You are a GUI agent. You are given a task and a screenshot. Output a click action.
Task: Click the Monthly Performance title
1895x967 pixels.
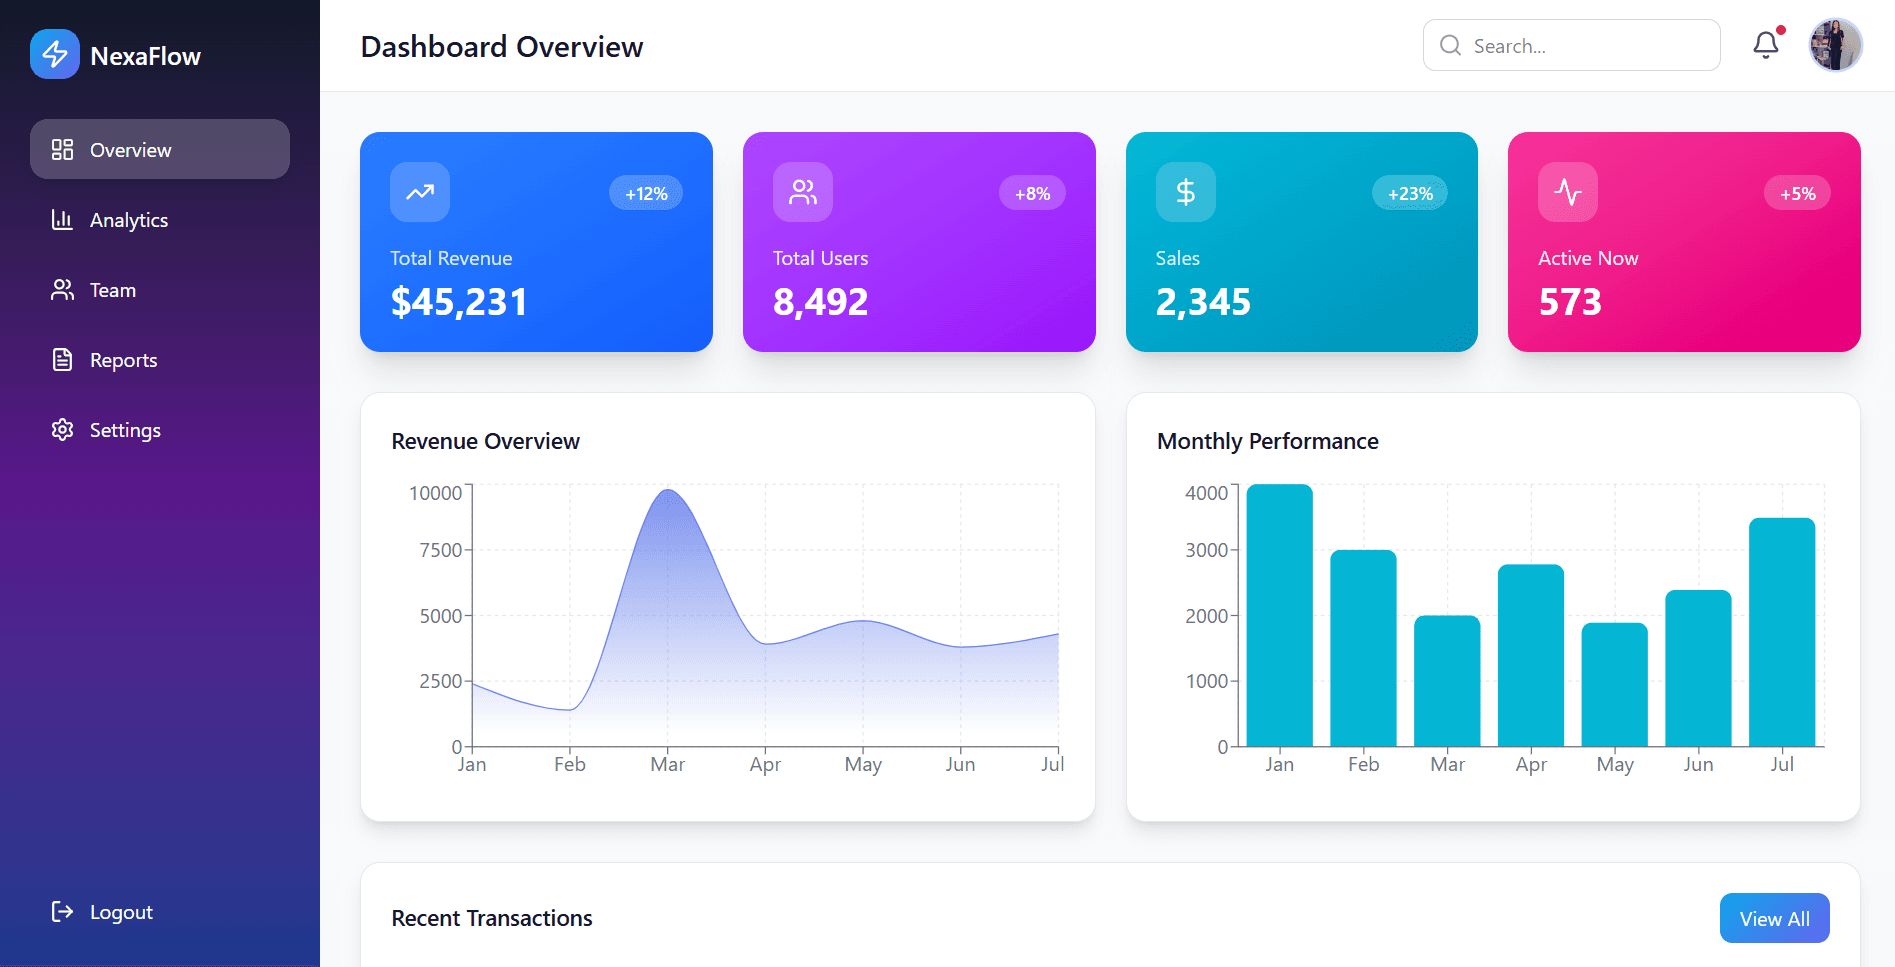pyautogui.click(x=1267, y=441)
